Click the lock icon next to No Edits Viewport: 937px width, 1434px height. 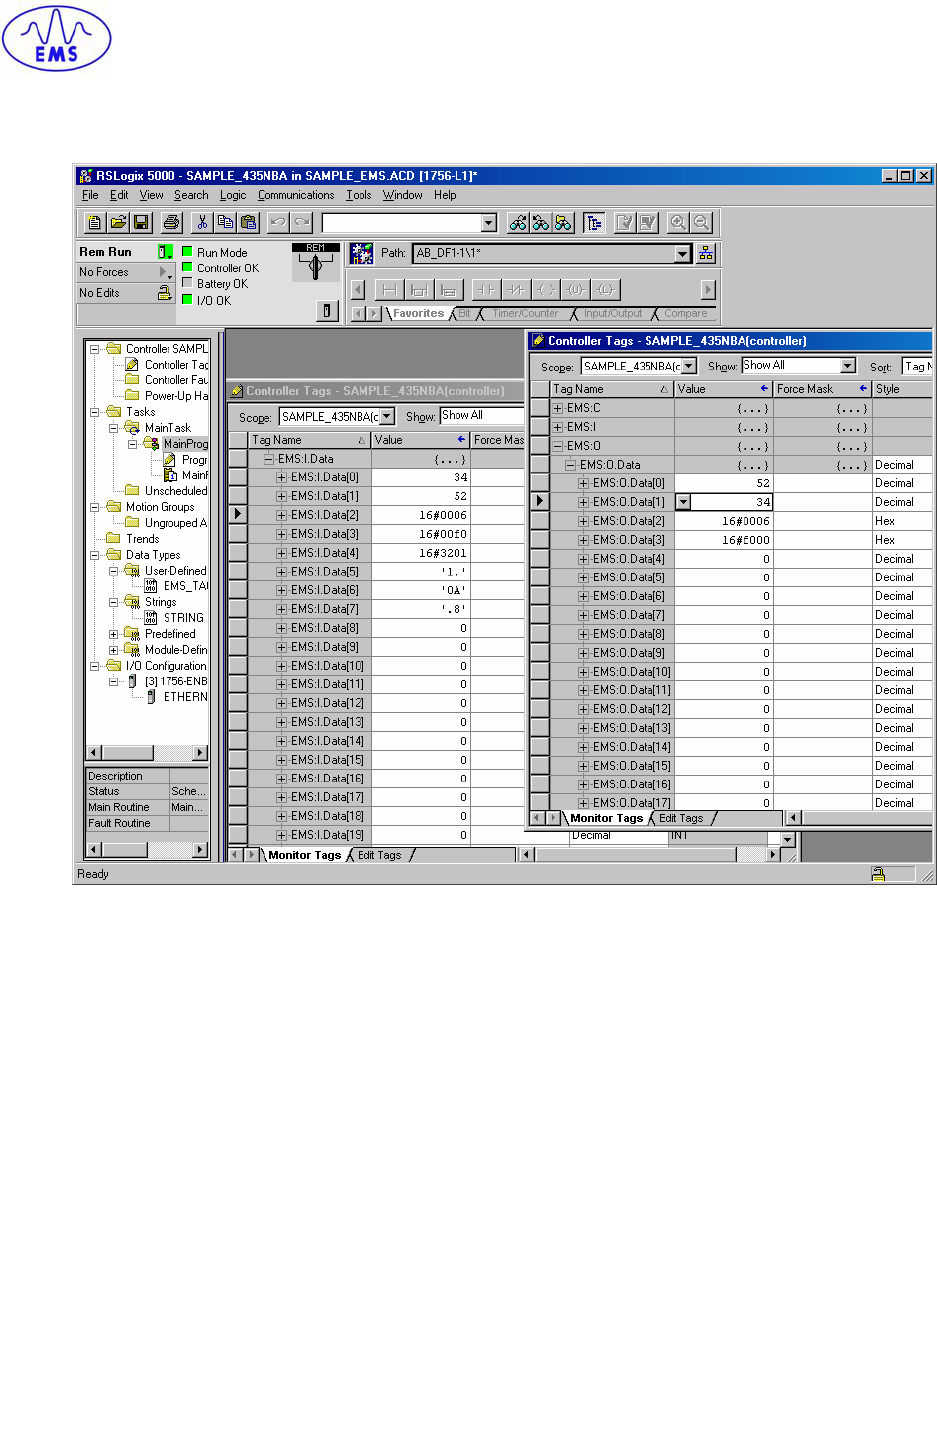(164, 293)
